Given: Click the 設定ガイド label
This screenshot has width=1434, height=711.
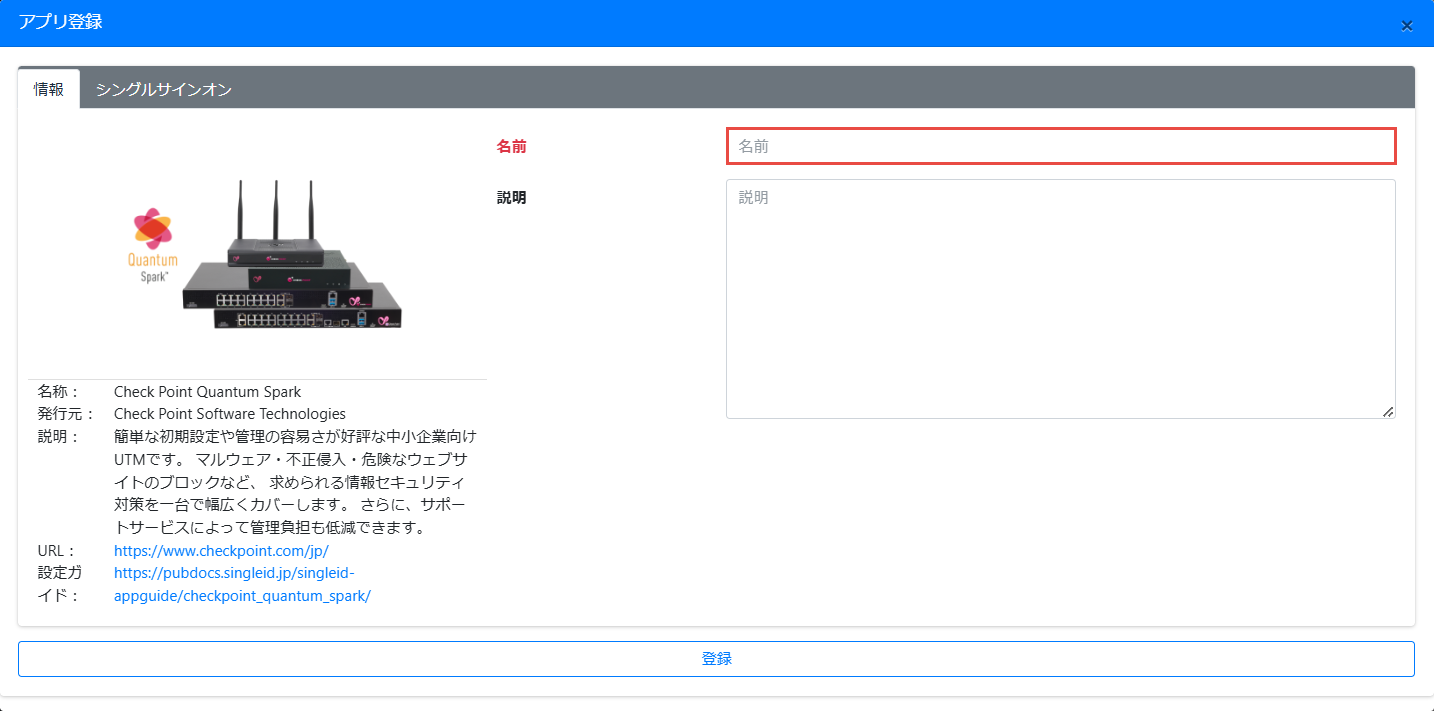Looking at the screenshot, I should (60, 584).
